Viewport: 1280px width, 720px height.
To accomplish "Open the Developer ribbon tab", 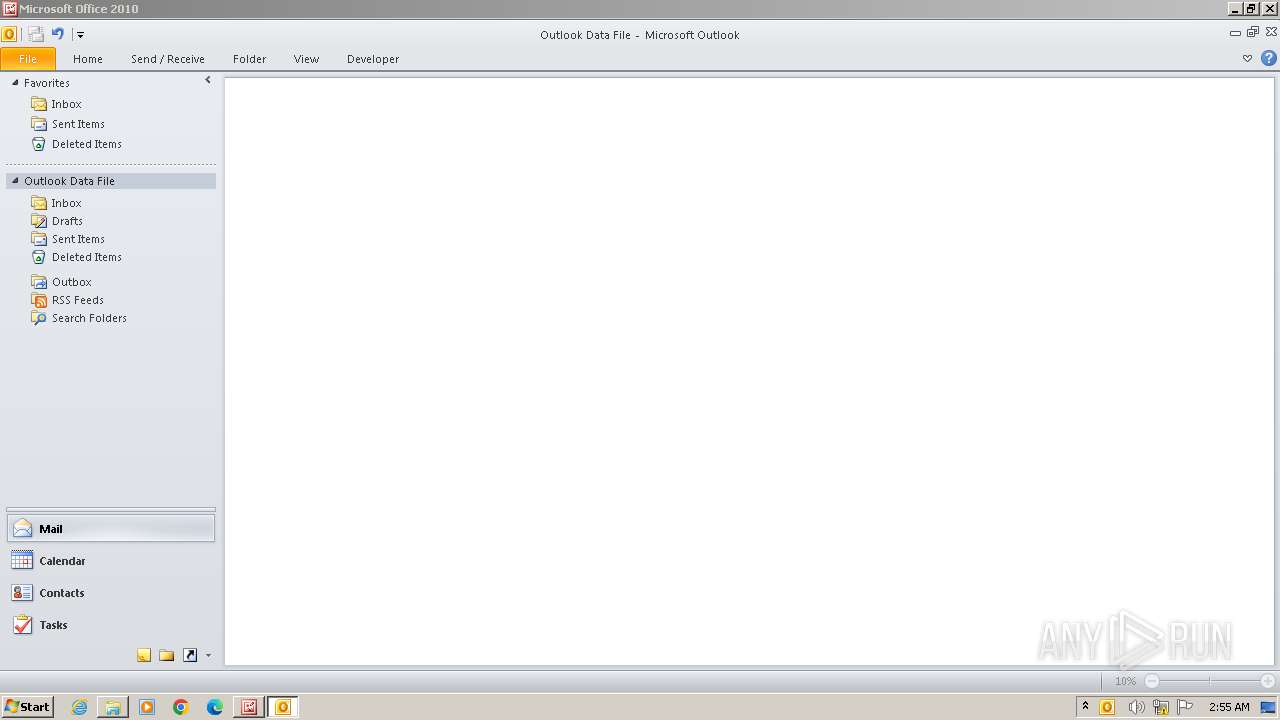I will point(373,59).
